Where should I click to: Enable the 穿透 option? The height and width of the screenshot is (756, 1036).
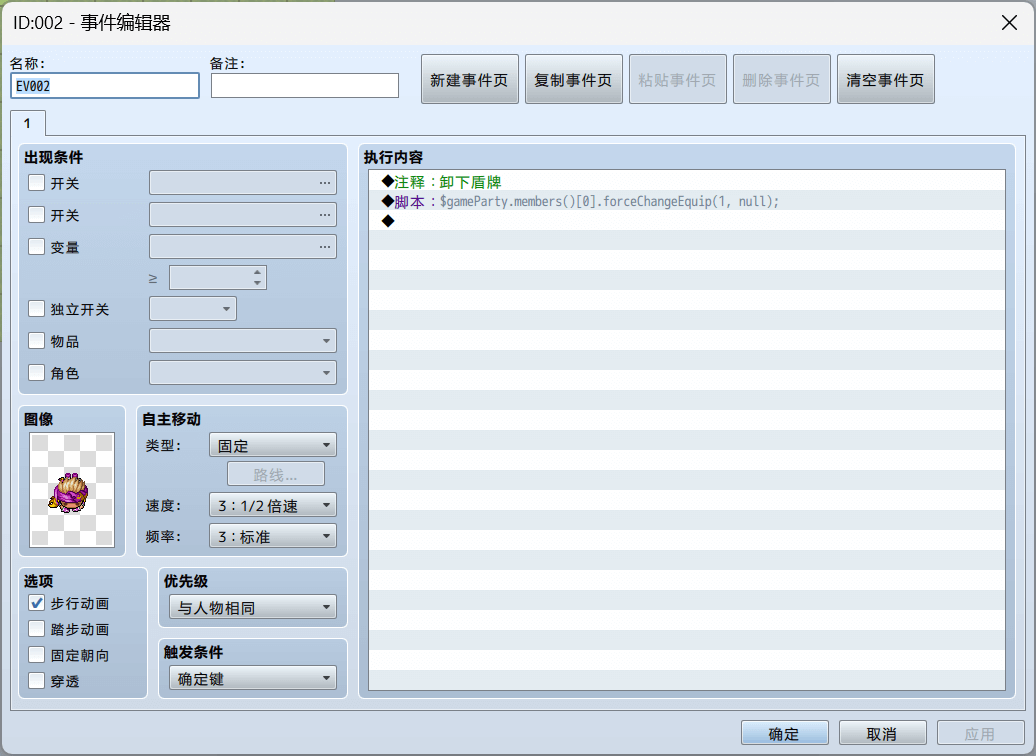tap(36, 681)
